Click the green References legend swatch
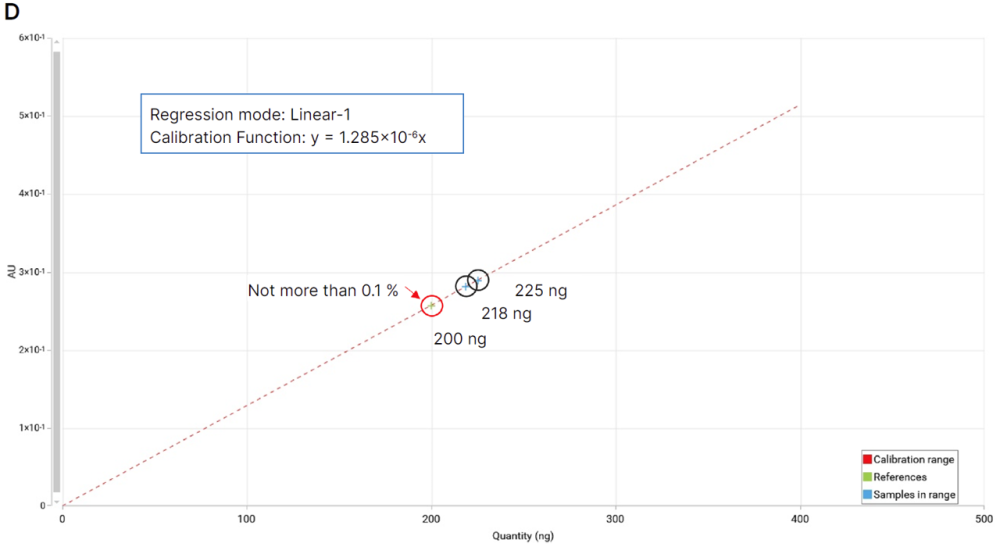The width and height of the screenshot is (1000, 547). [867, 477]
